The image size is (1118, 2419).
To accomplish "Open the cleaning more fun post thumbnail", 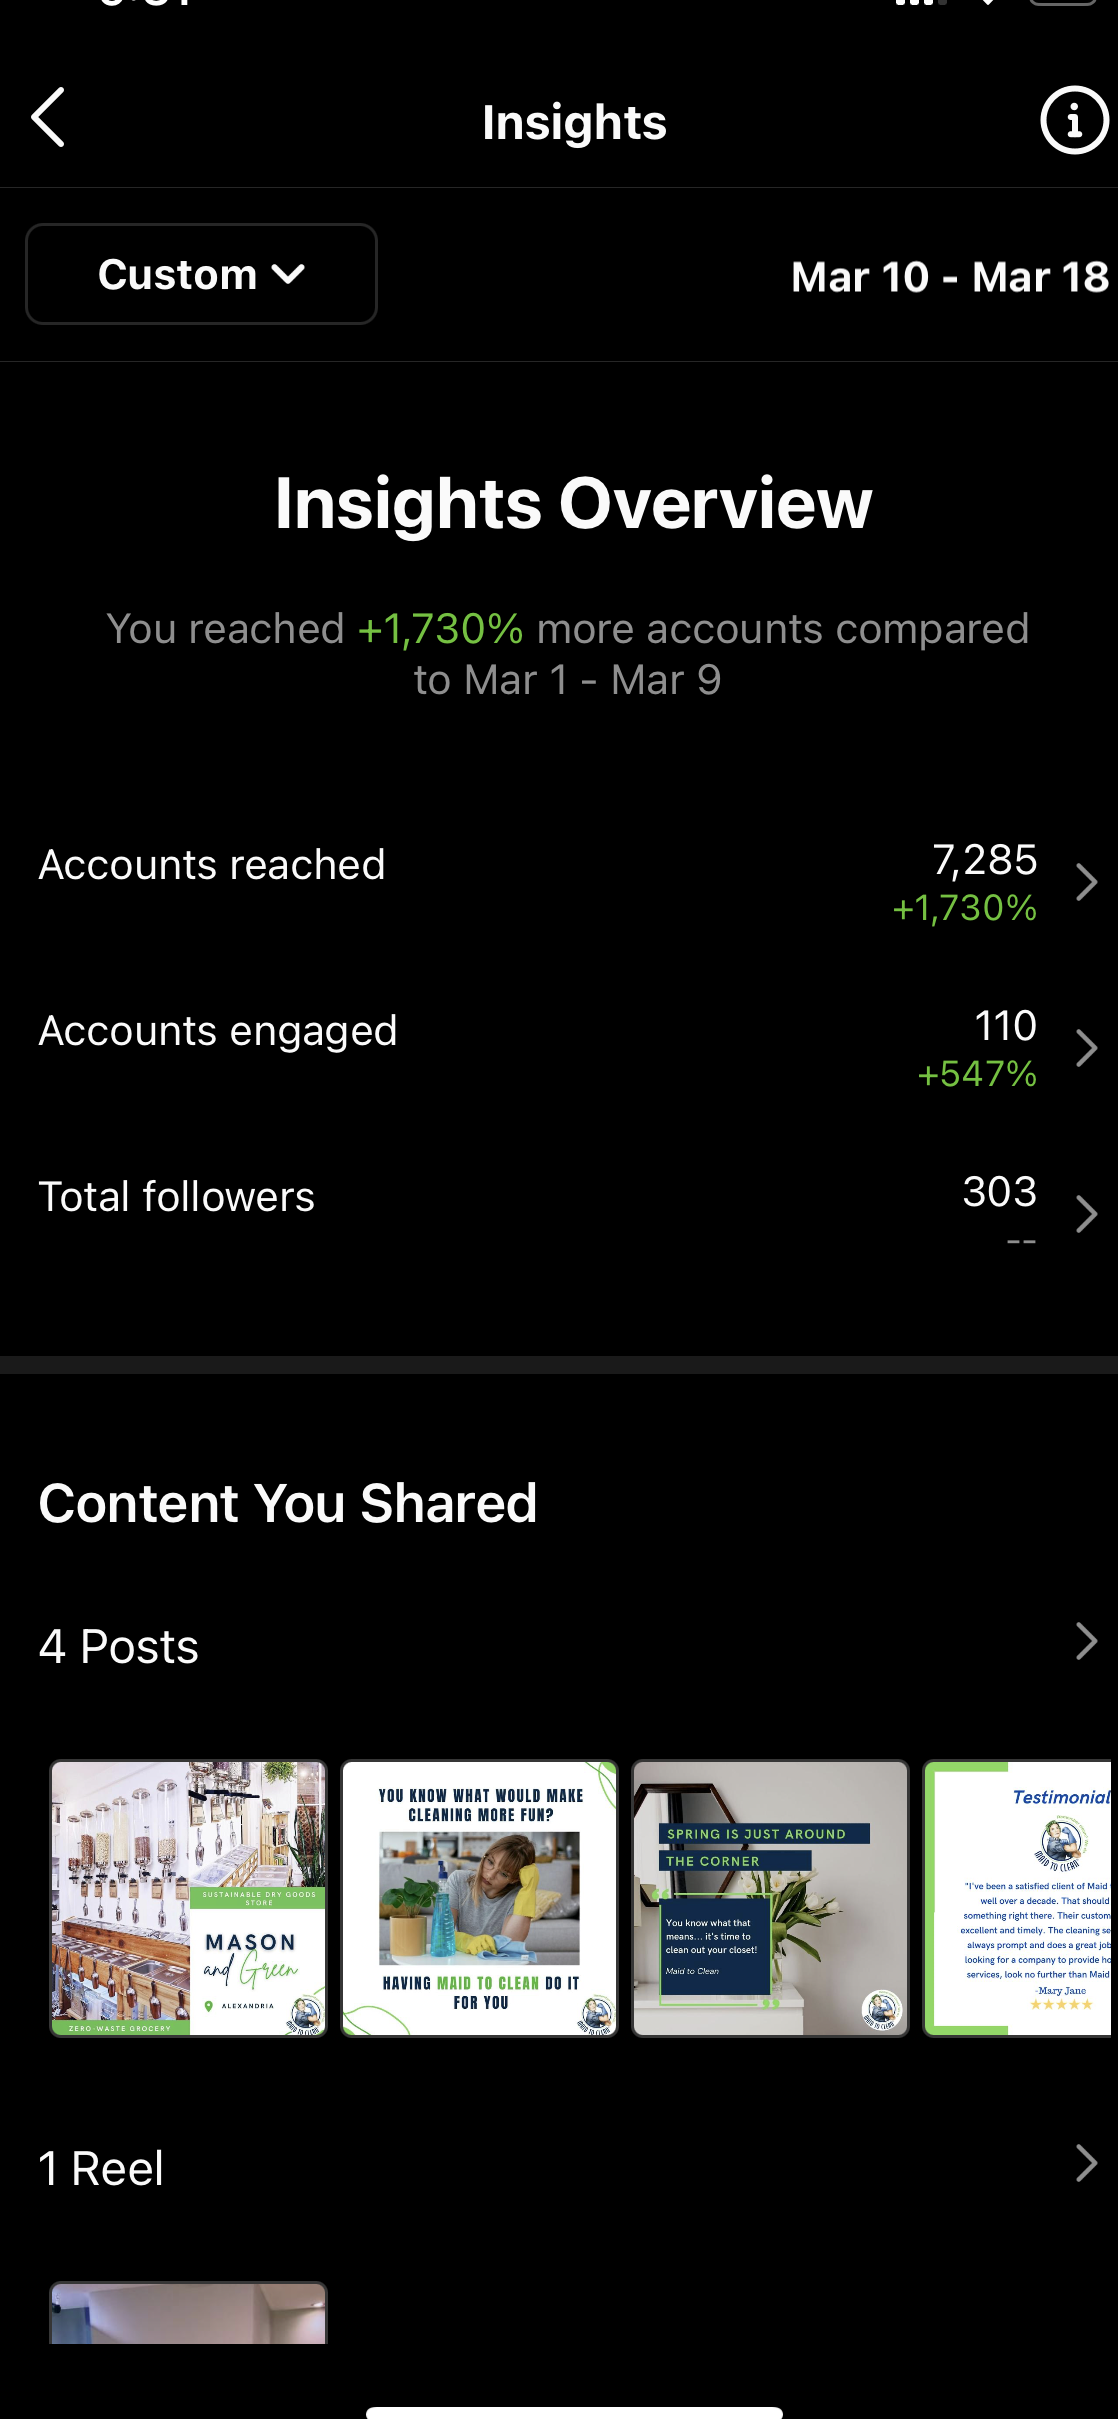I will click(x=480, y=1898).
